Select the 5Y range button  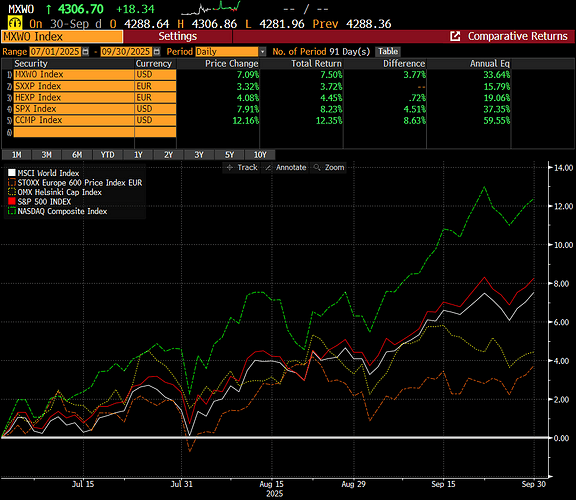tap(230, 155)
